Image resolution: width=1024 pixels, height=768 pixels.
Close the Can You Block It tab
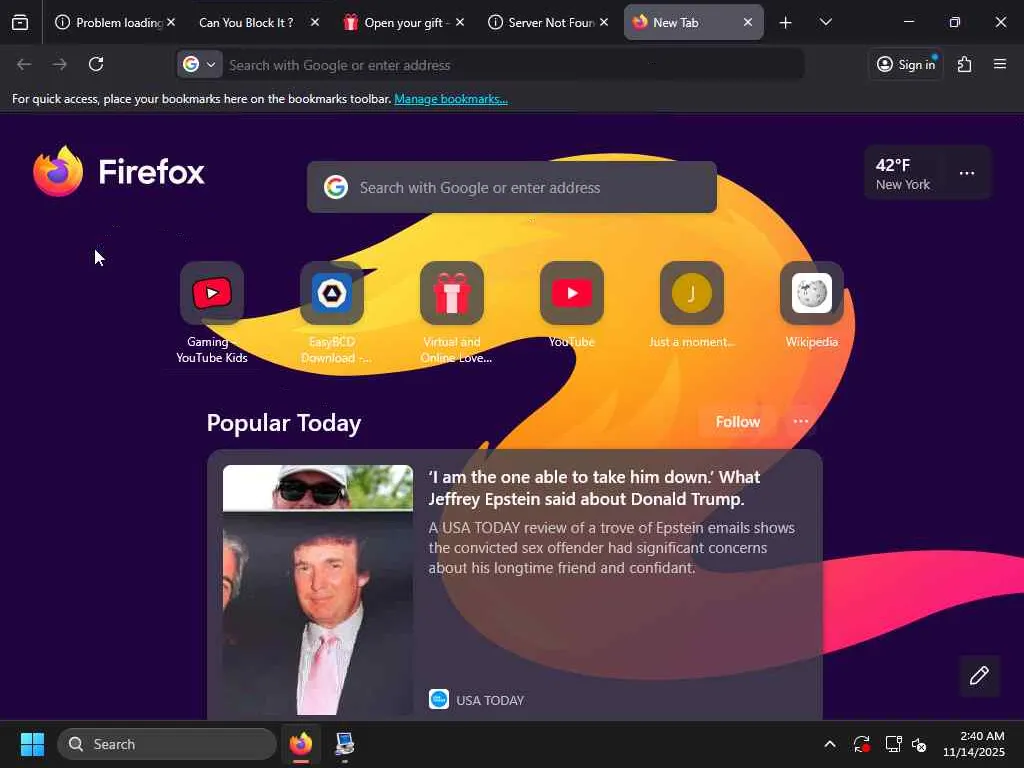tap(315, 23)
